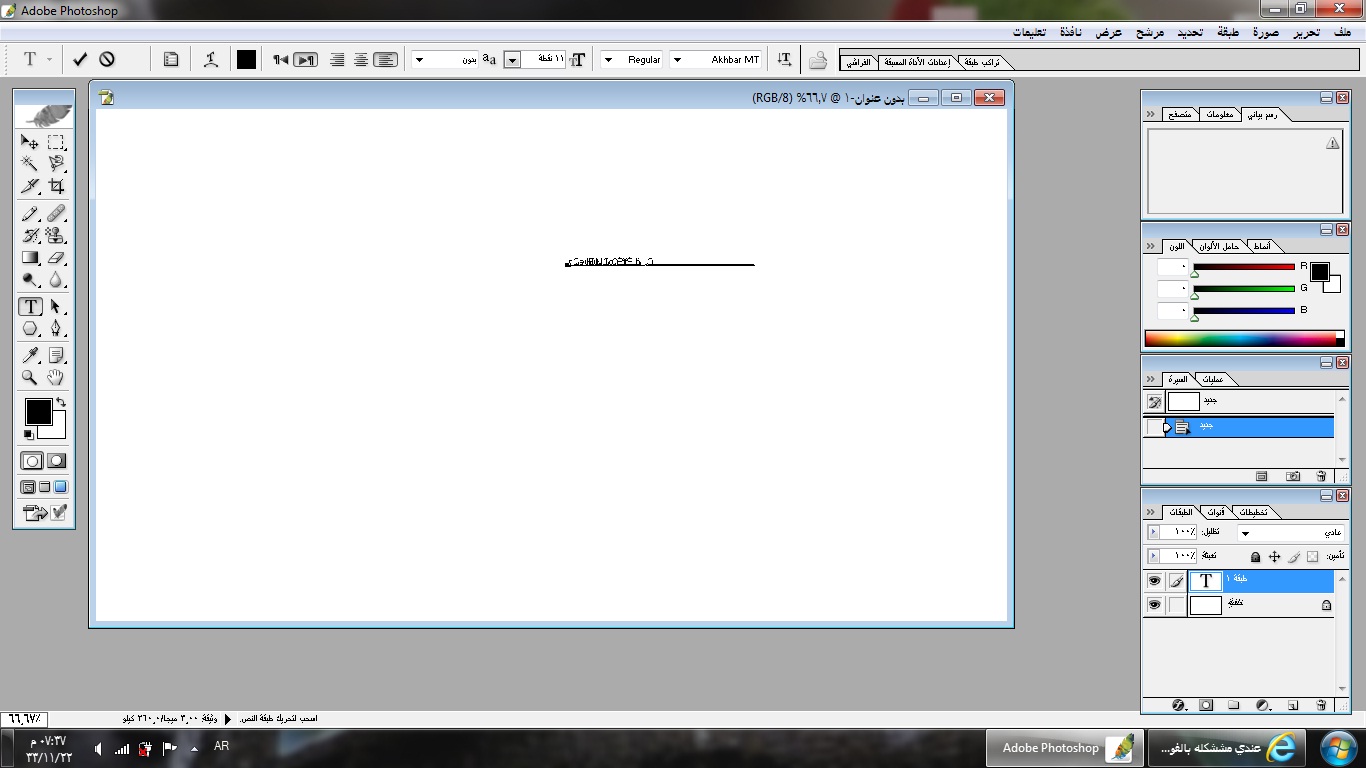The width and height of the screenshot is (1366, 768).
Task: Expand the layer blend mode dropdown
Action: click(x=1246, y=533)
